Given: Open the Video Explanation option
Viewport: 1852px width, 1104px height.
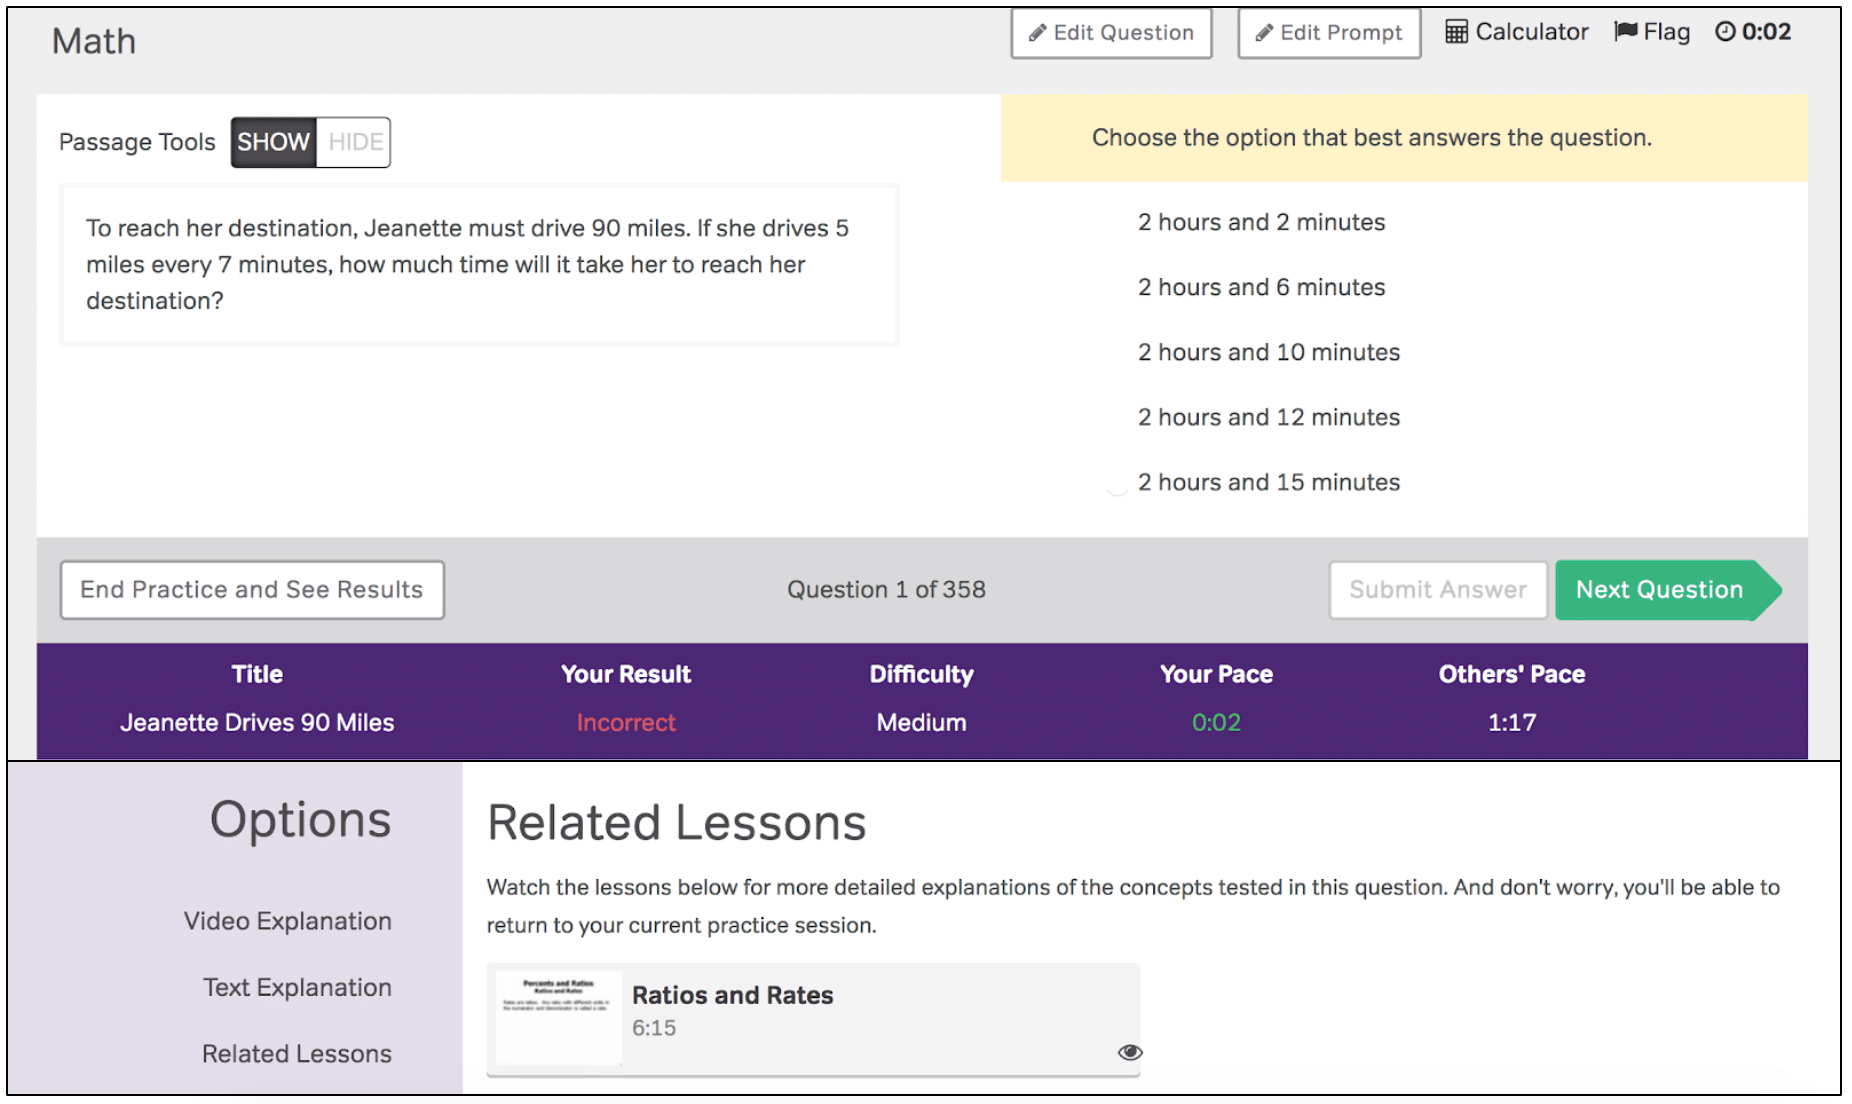Looking at the screenshot, I should (287, 921).
